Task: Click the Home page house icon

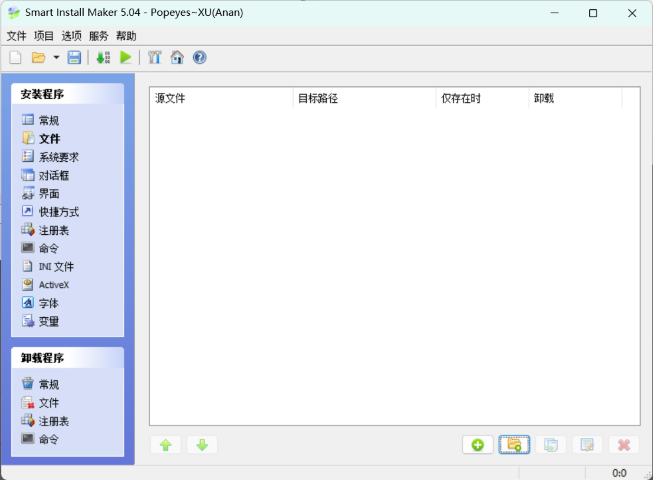Action: (x=177, y=58)
